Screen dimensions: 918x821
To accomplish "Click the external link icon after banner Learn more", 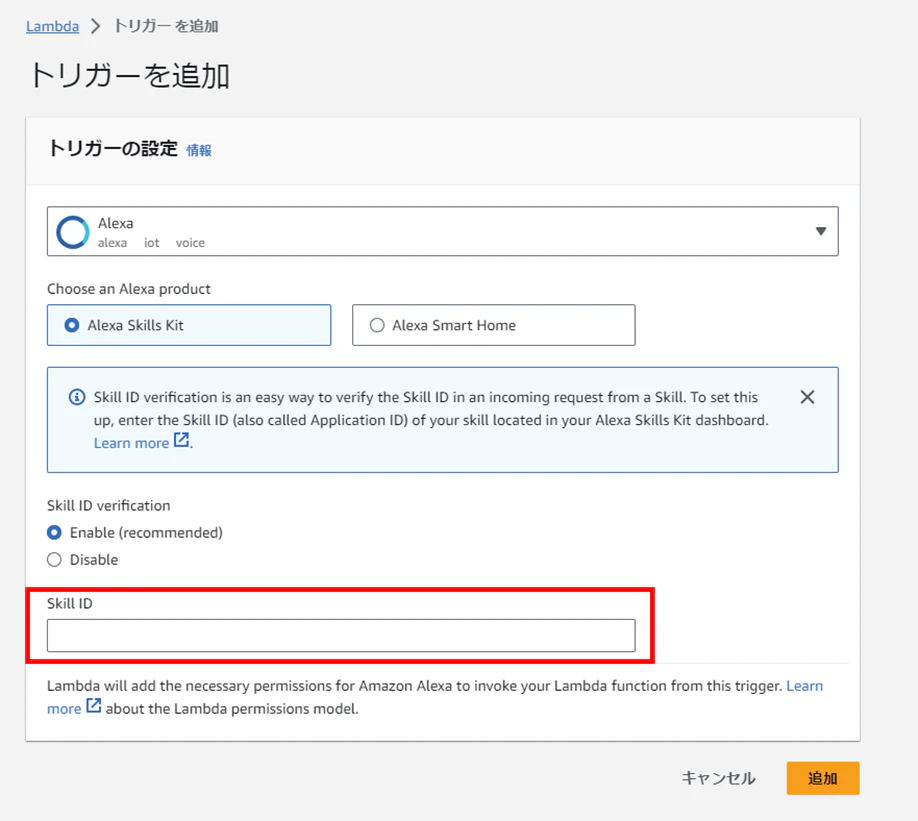I will (x=181, y=440).
